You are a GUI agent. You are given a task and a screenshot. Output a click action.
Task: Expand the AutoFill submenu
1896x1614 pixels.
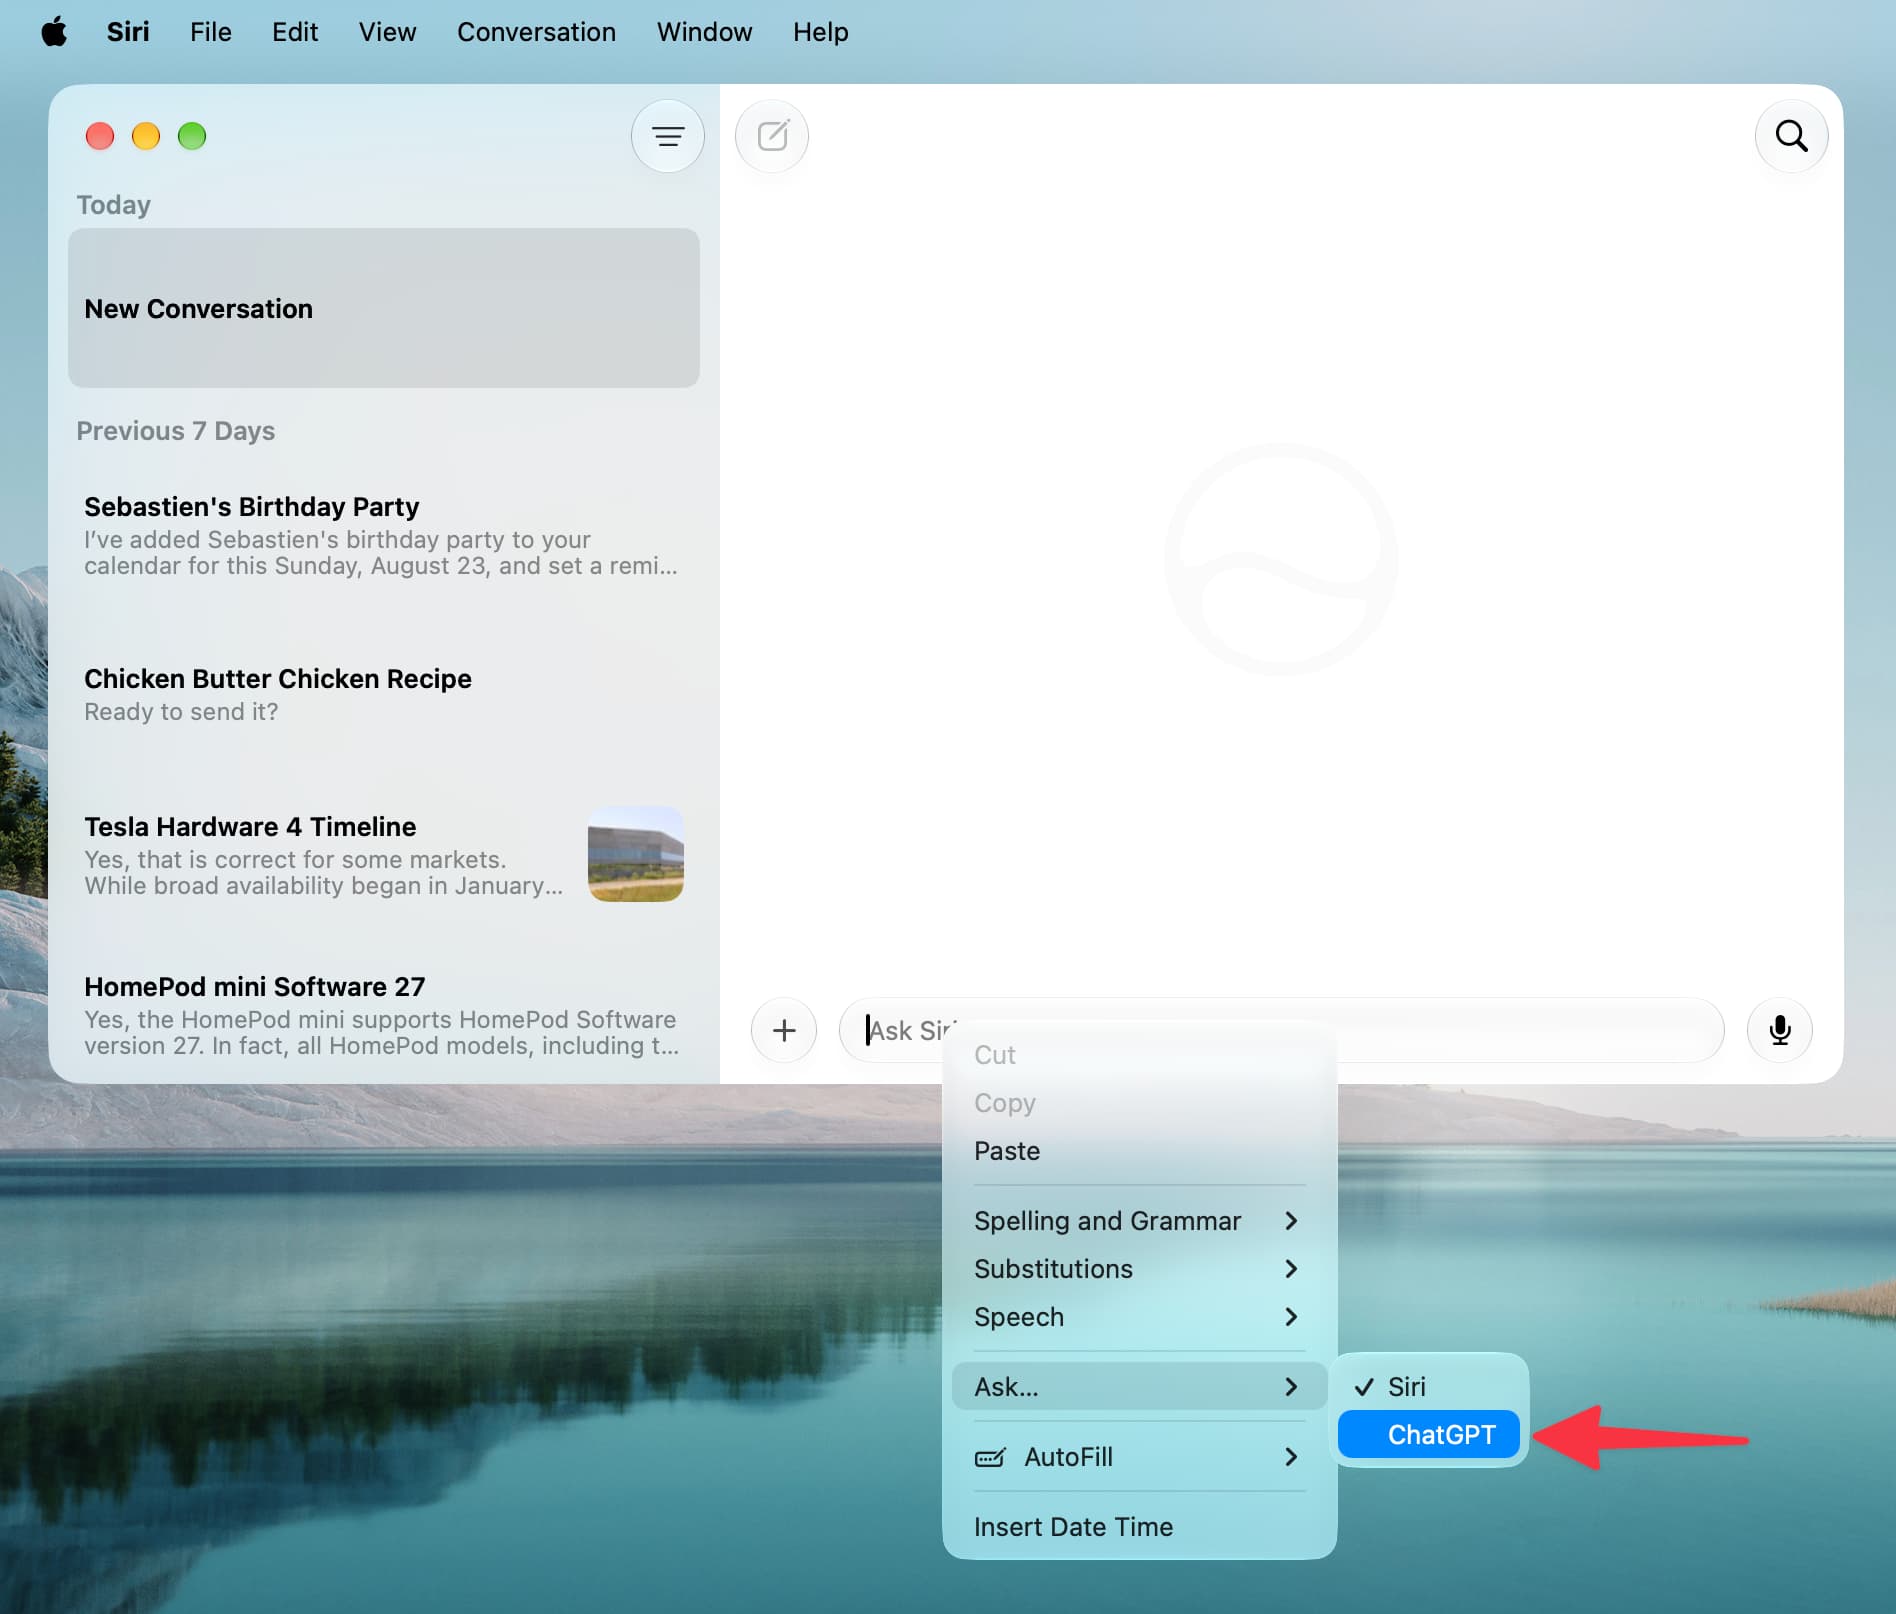(1139, 1457)
